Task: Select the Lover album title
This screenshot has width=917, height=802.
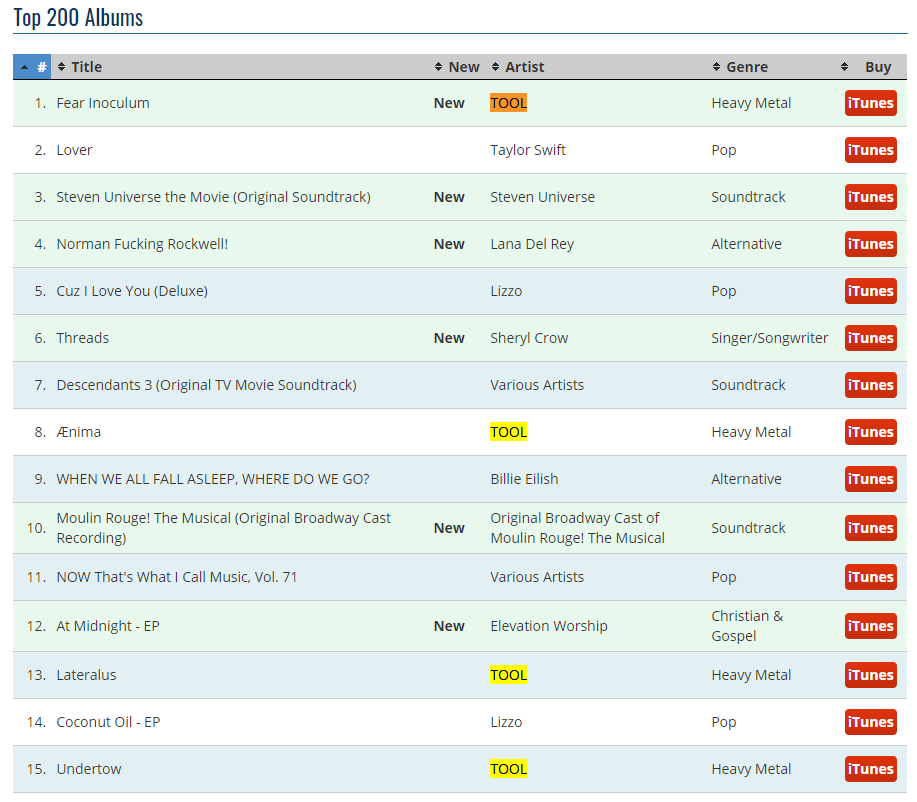Action: [74, 150]
